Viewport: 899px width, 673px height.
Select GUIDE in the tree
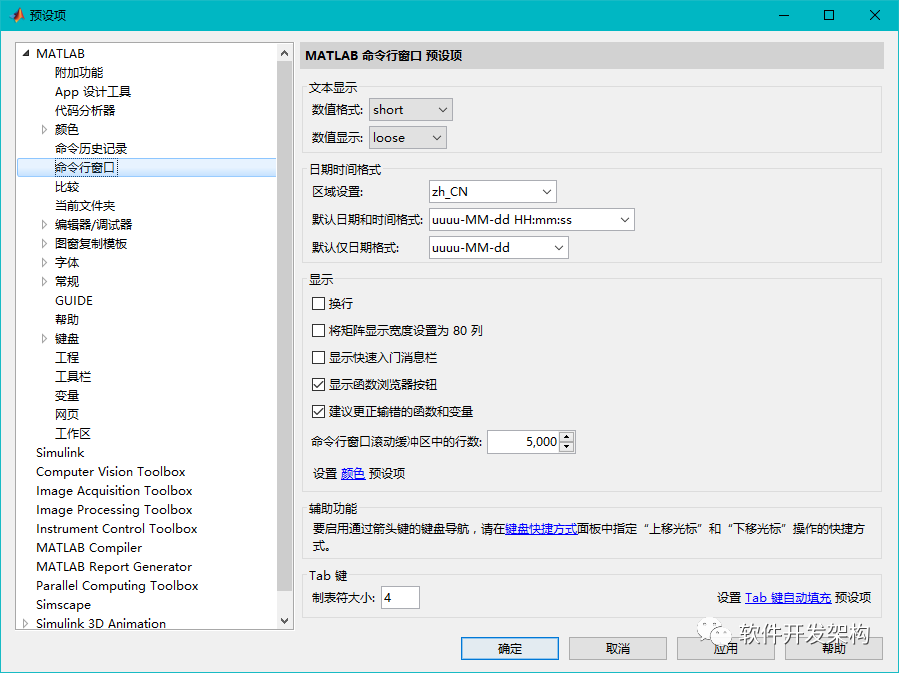tap(73, 300)
